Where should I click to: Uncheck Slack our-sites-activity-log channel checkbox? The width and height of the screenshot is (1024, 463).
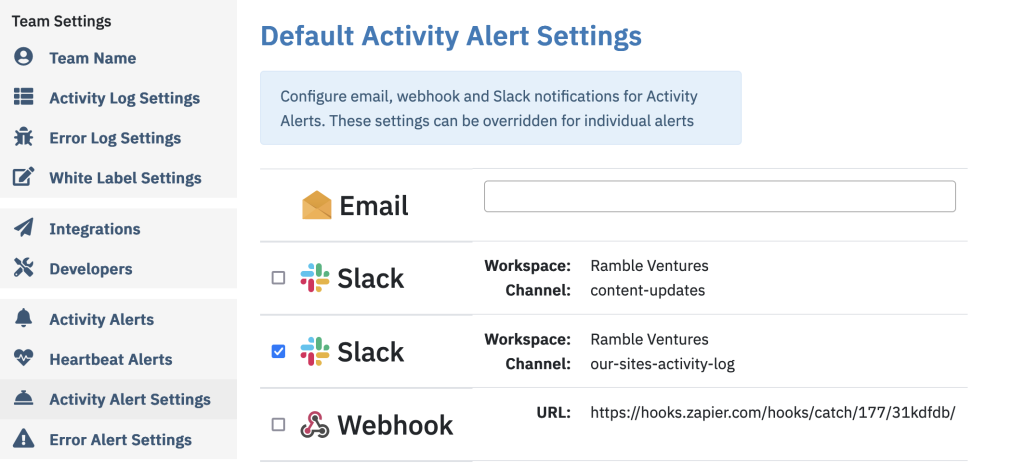[x=278, y=352]
